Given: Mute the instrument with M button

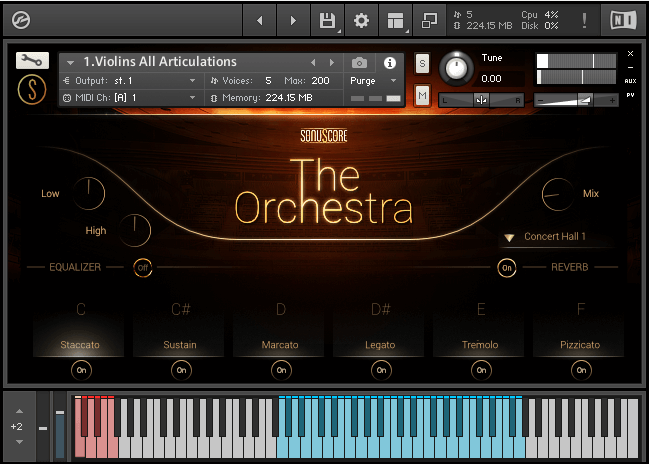Looking at the screenshot, I should [422, 96].
